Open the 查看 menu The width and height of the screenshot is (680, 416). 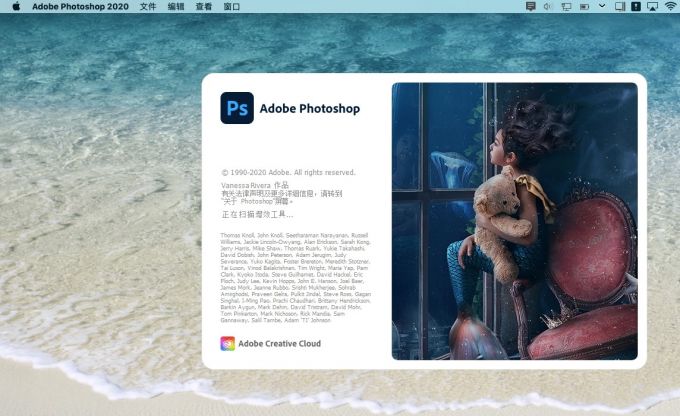pos(203,7)
